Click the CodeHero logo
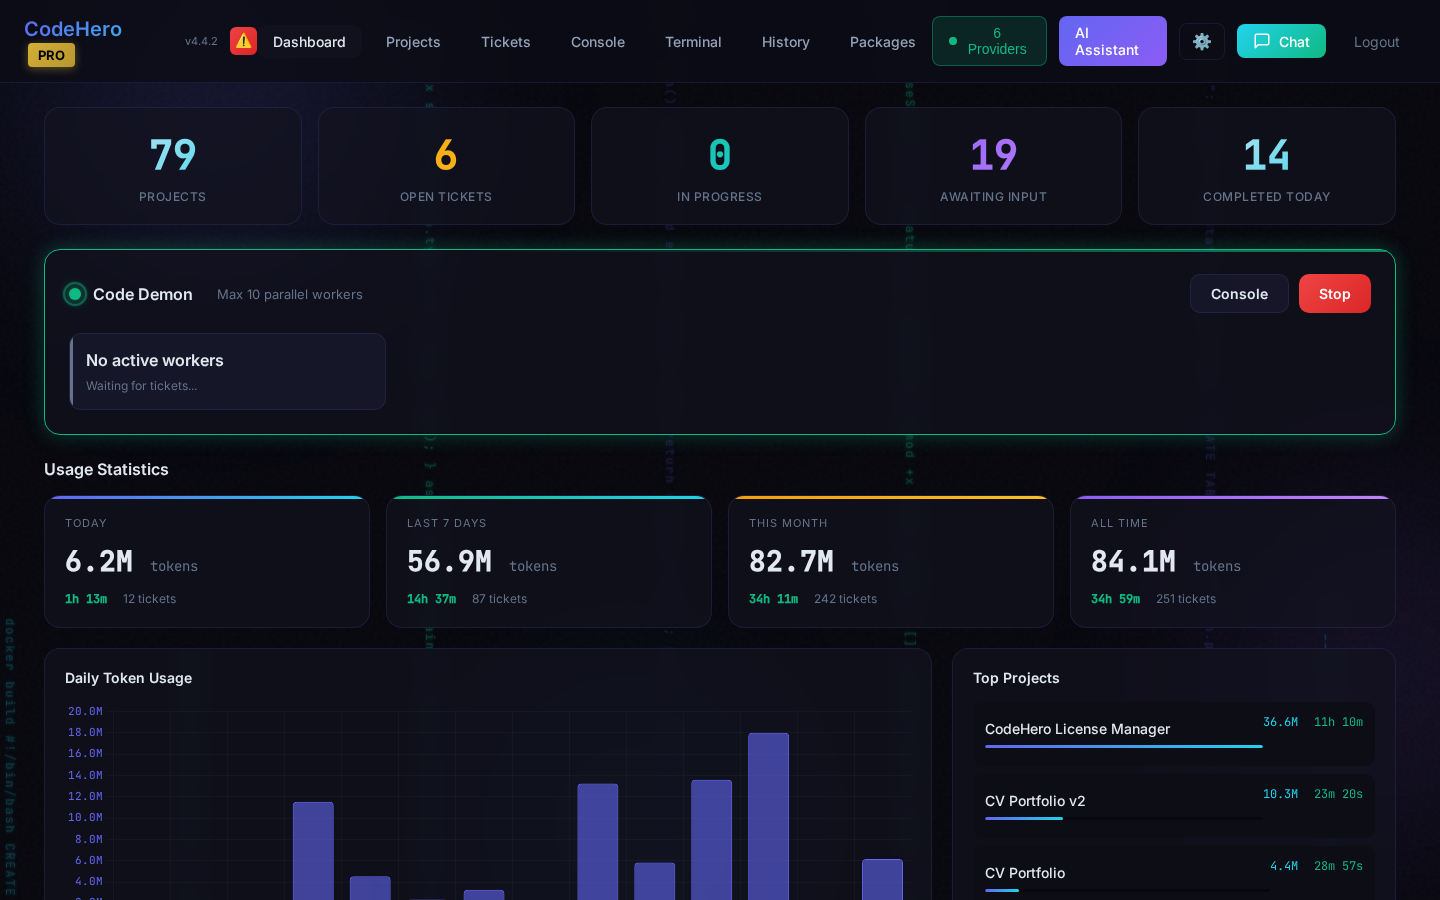The image size is (1440, 900). pyautogui.click(x=73, y=29)
